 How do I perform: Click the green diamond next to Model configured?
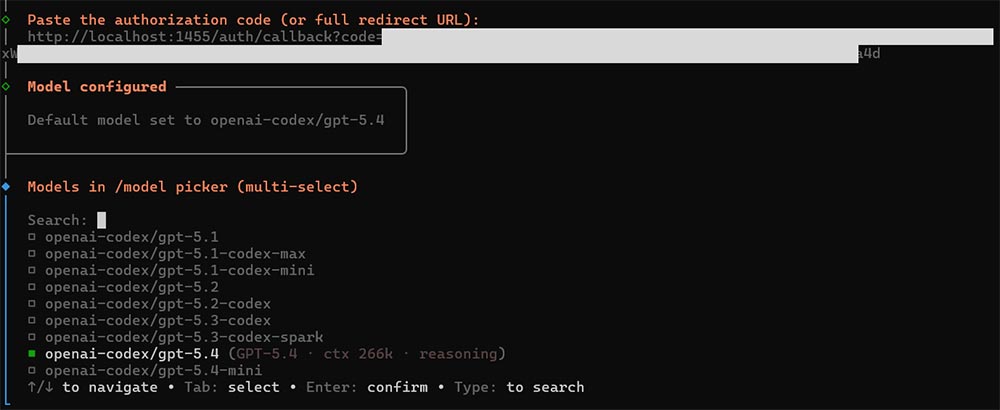(x=6, y=87)
